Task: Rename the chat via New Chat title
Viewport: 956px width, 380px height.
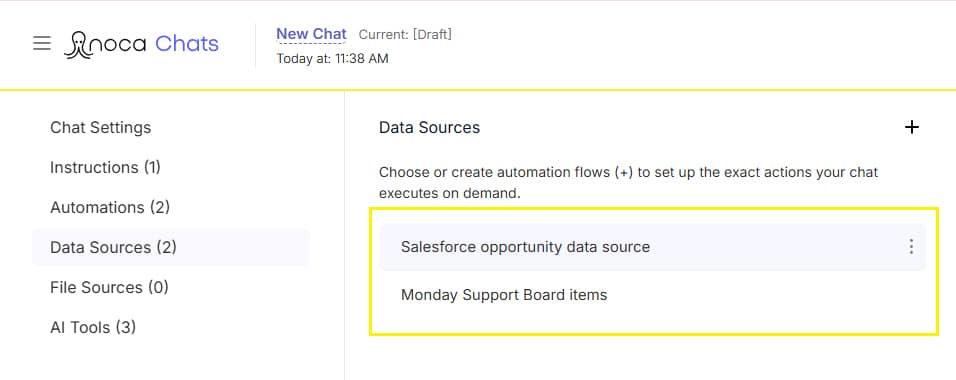Action: pos(312,34)
